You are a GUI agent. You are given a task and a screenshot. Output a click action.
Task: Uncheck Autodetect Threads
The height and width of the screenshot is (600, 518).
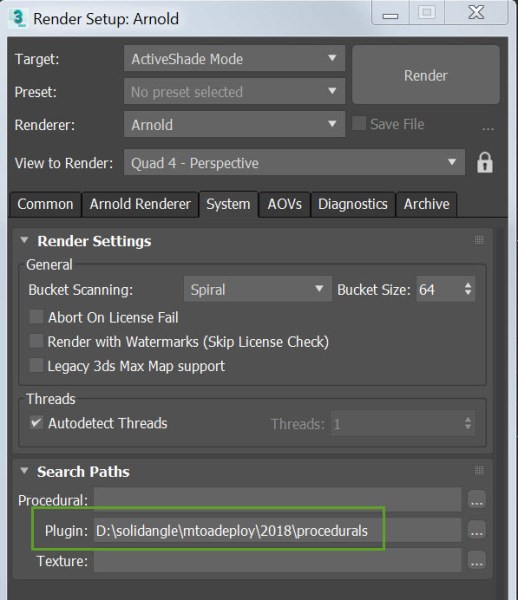click(36, 423)
